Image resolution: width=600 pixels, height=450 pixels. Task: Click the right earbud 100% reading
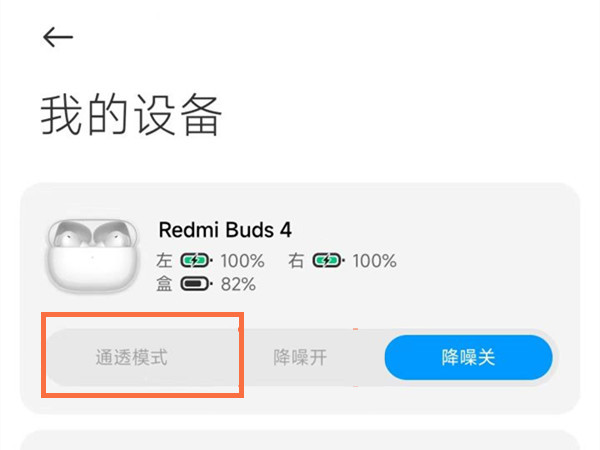(374, 261)
